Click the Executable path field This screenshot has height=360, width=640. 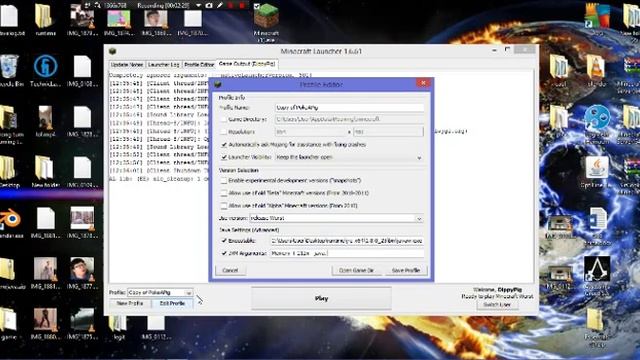coord(347,241)
